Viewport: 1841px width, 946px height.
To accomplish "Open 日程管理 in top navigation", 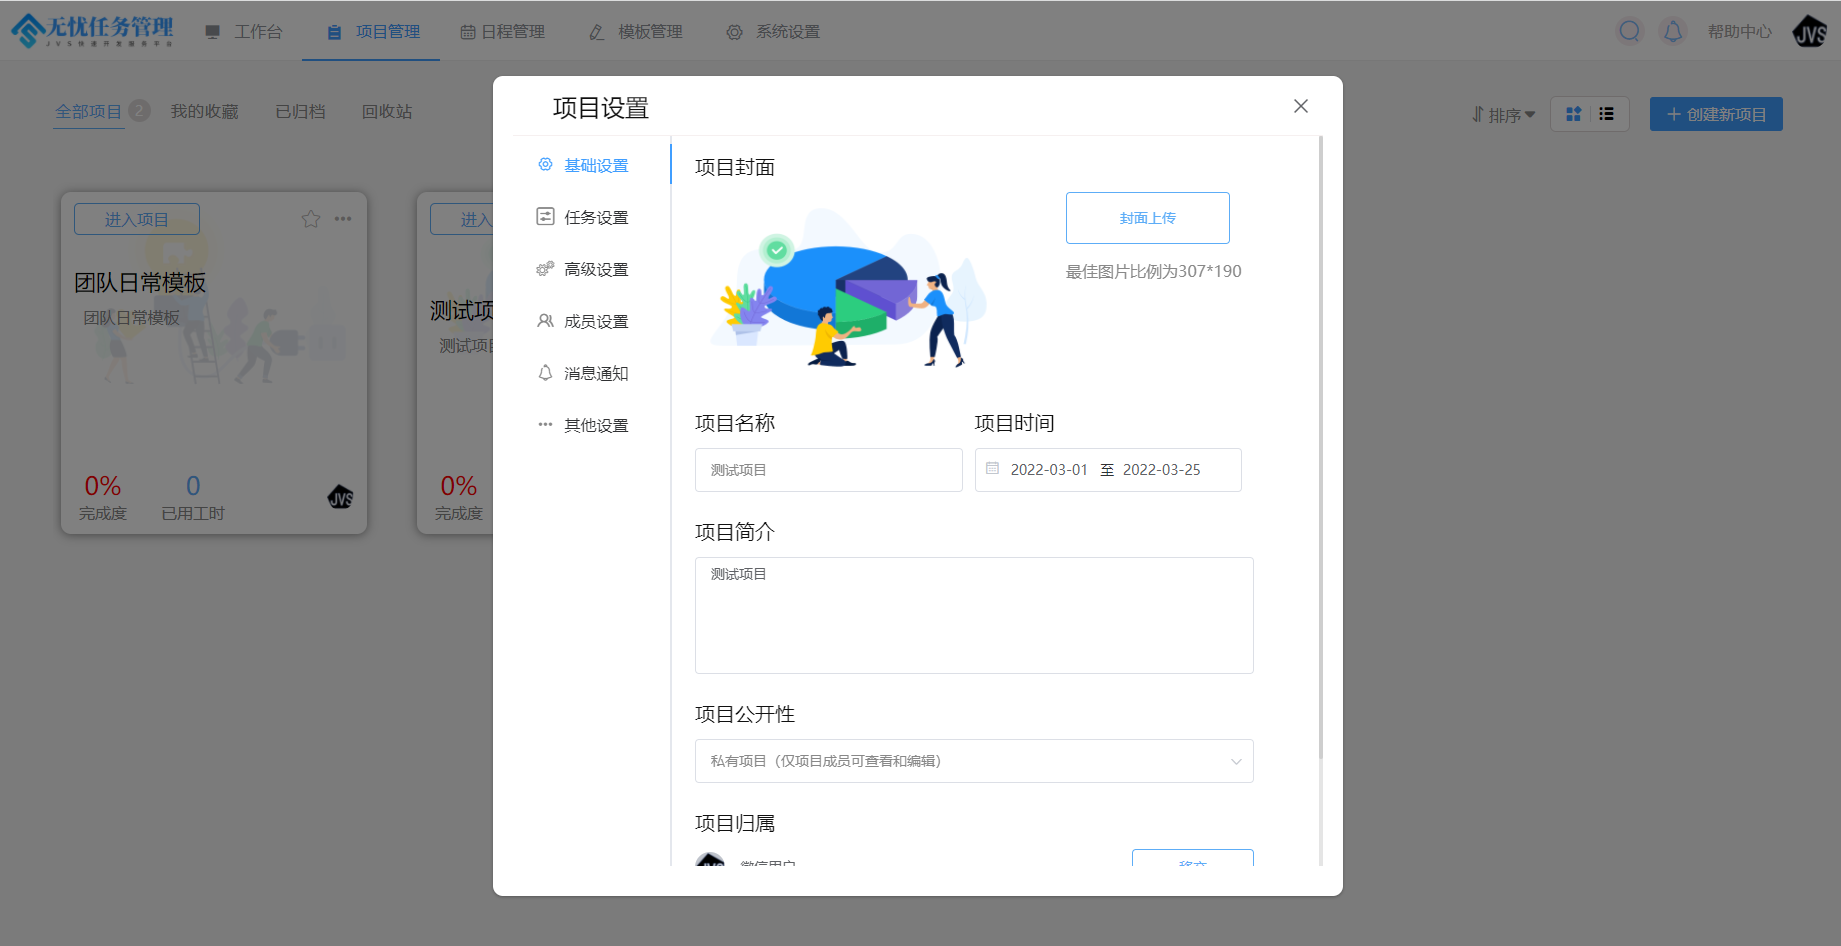I will (503, 32).
